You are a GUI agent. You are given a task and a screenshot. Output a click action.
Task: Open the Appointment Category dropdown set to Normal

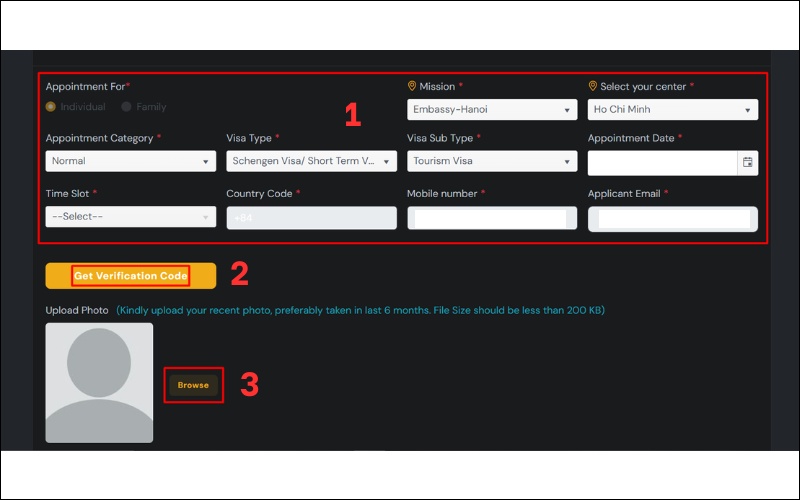coord(130,161)
